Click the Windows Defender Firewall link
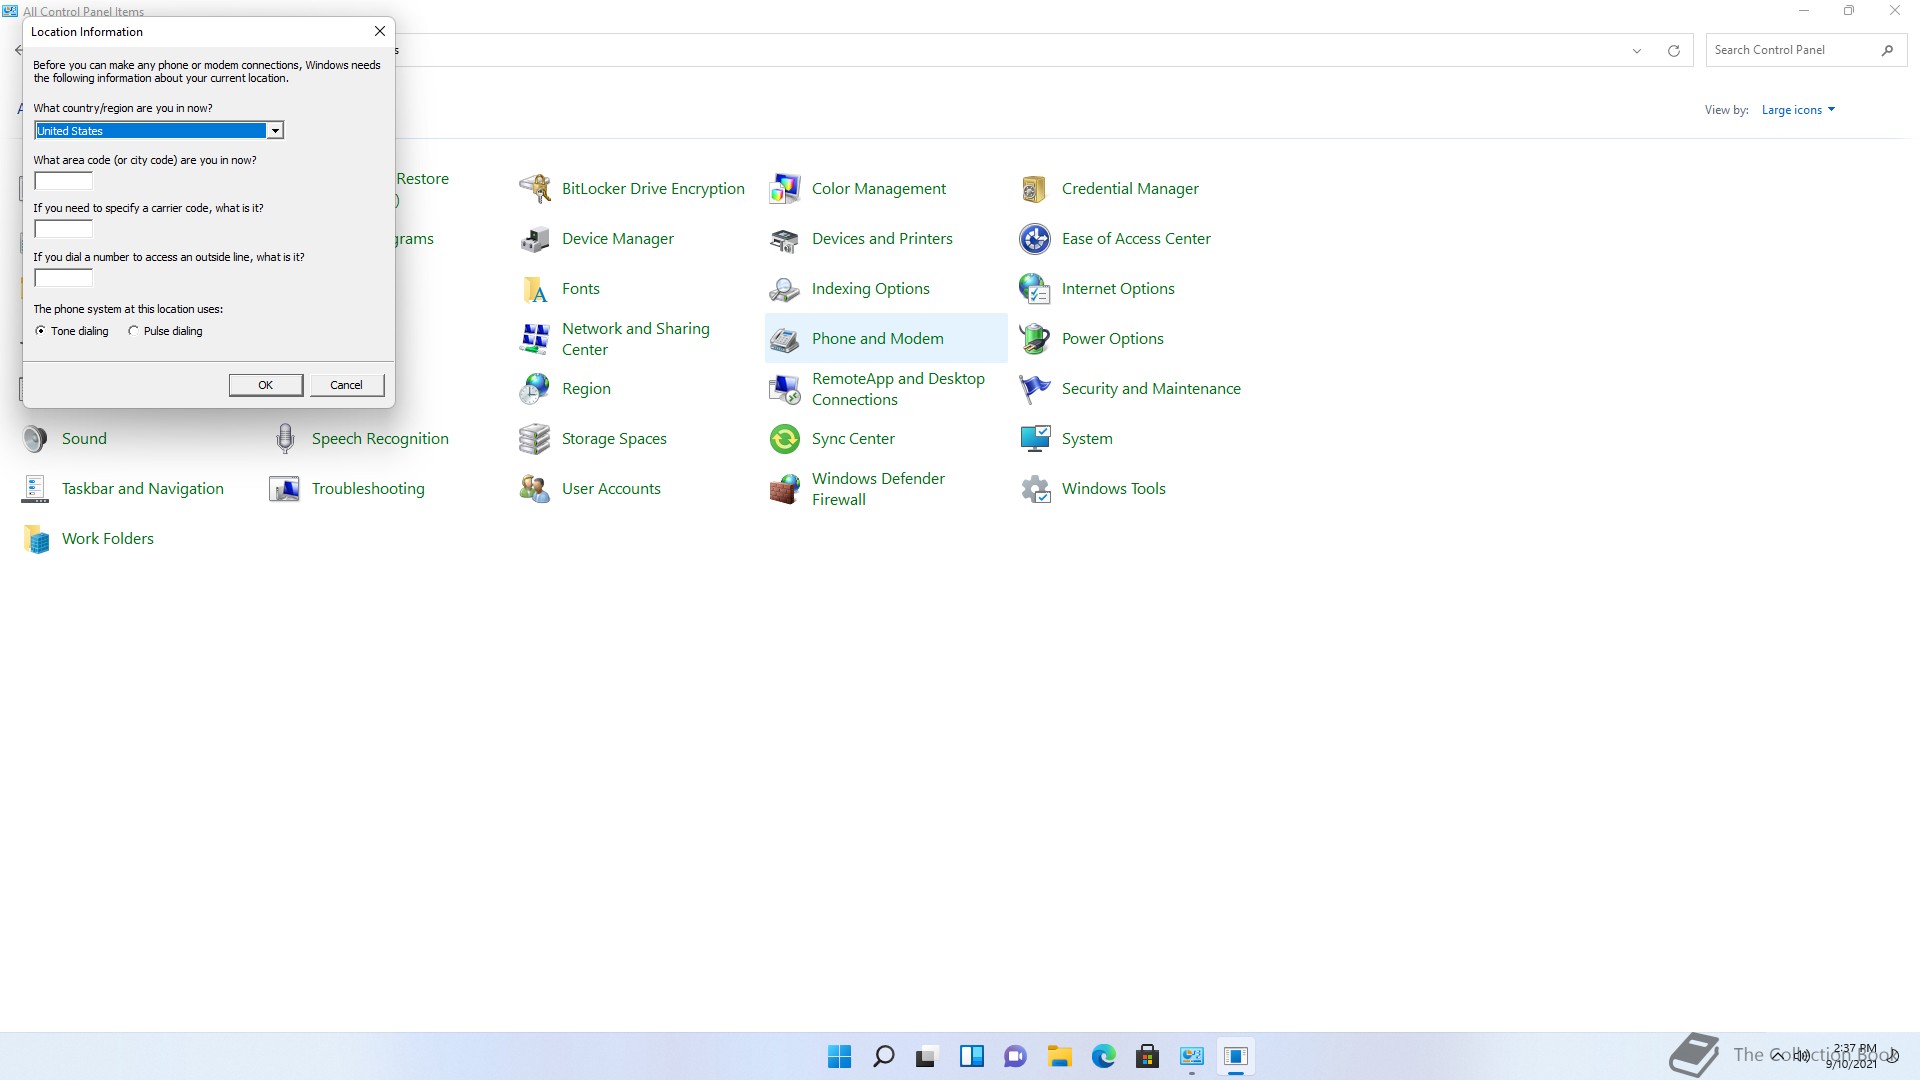The image size is (1920, 1080). pos(878,489)
